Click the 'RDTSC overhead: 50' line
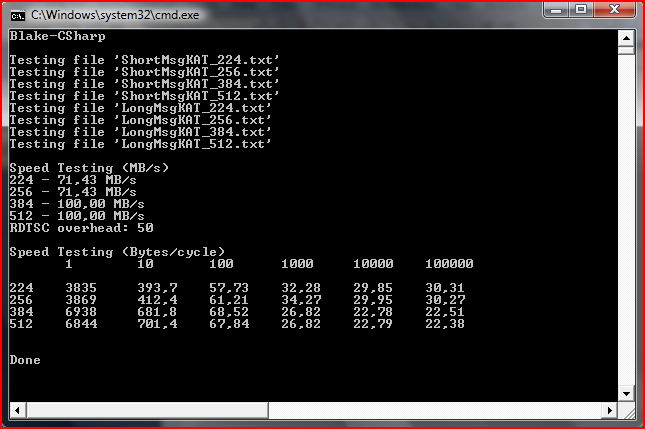The height and width of the screenshot is (429, 645). (x=81, y=228)
